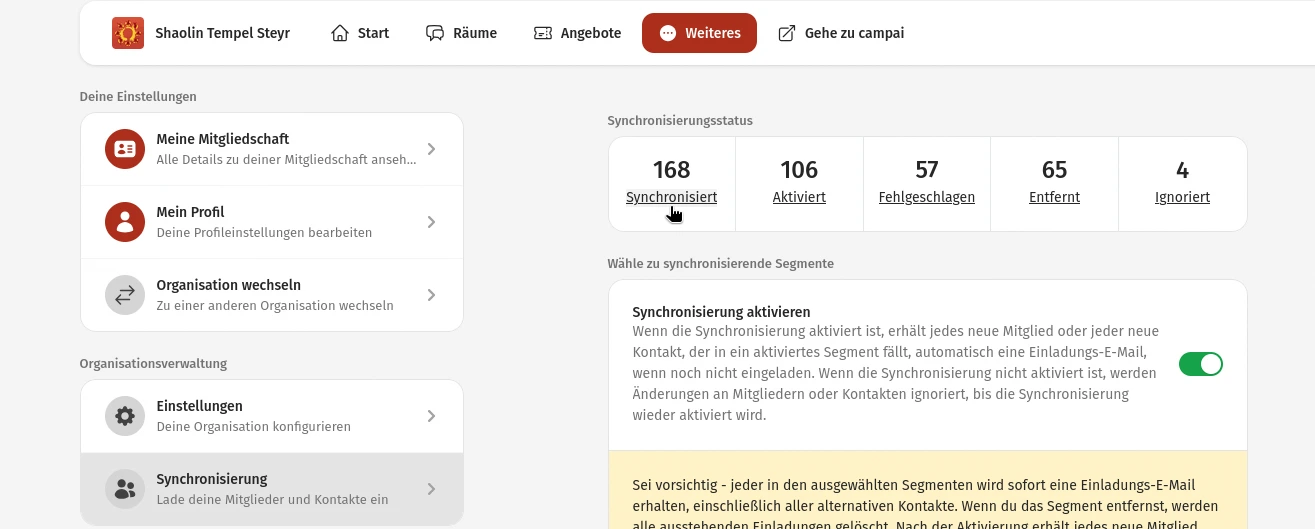Click the number 106 count
Viewport: 1315px width, 529px height.
click(799, 169)
